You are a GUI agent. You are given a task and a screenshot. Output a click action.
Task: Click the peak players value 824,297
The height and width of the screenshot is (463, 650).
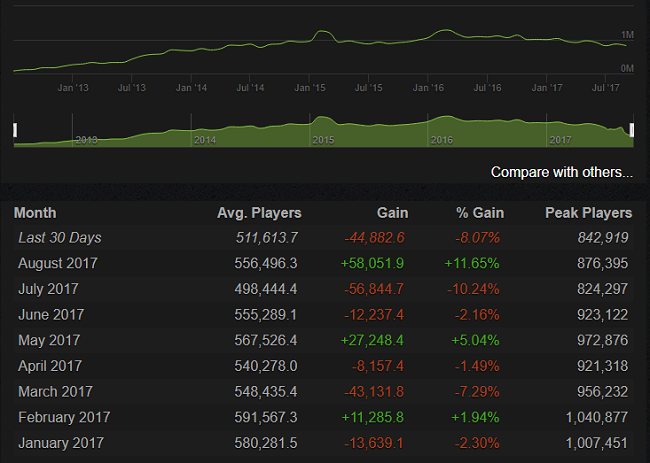pyautogui.click(x=603, y=289)
